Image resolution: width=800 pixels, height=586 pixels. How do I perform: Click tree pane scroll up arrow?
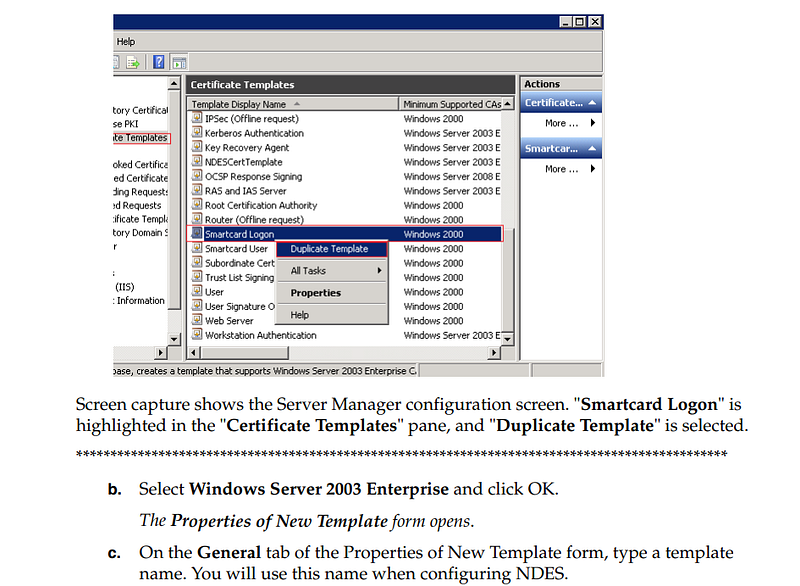(x=174, y=83)
